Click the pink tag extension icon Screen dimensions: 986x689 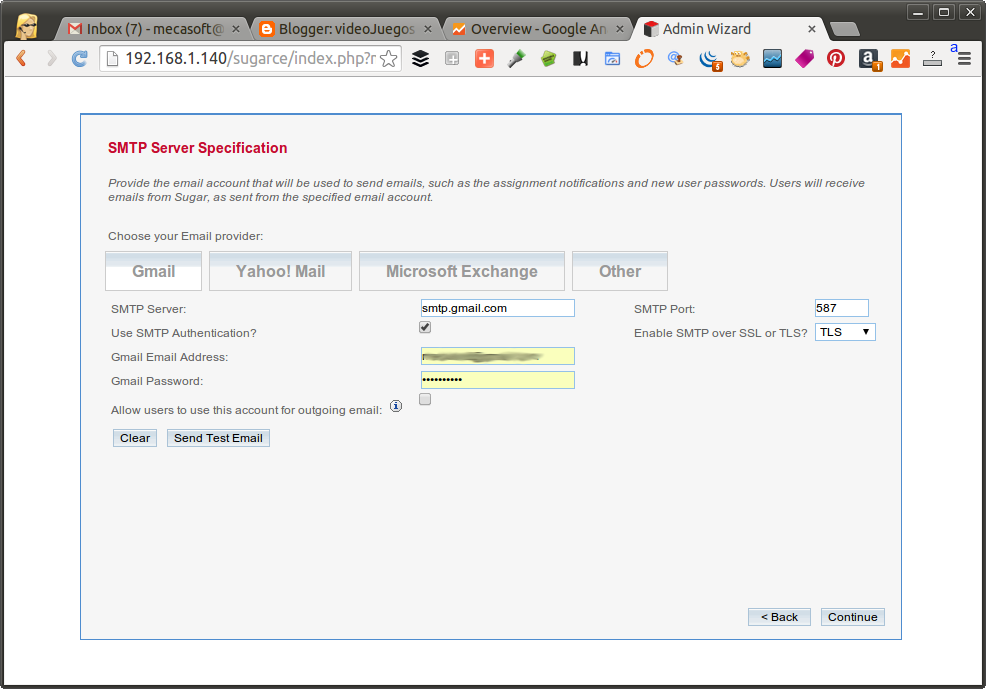(x=804, y=59)
